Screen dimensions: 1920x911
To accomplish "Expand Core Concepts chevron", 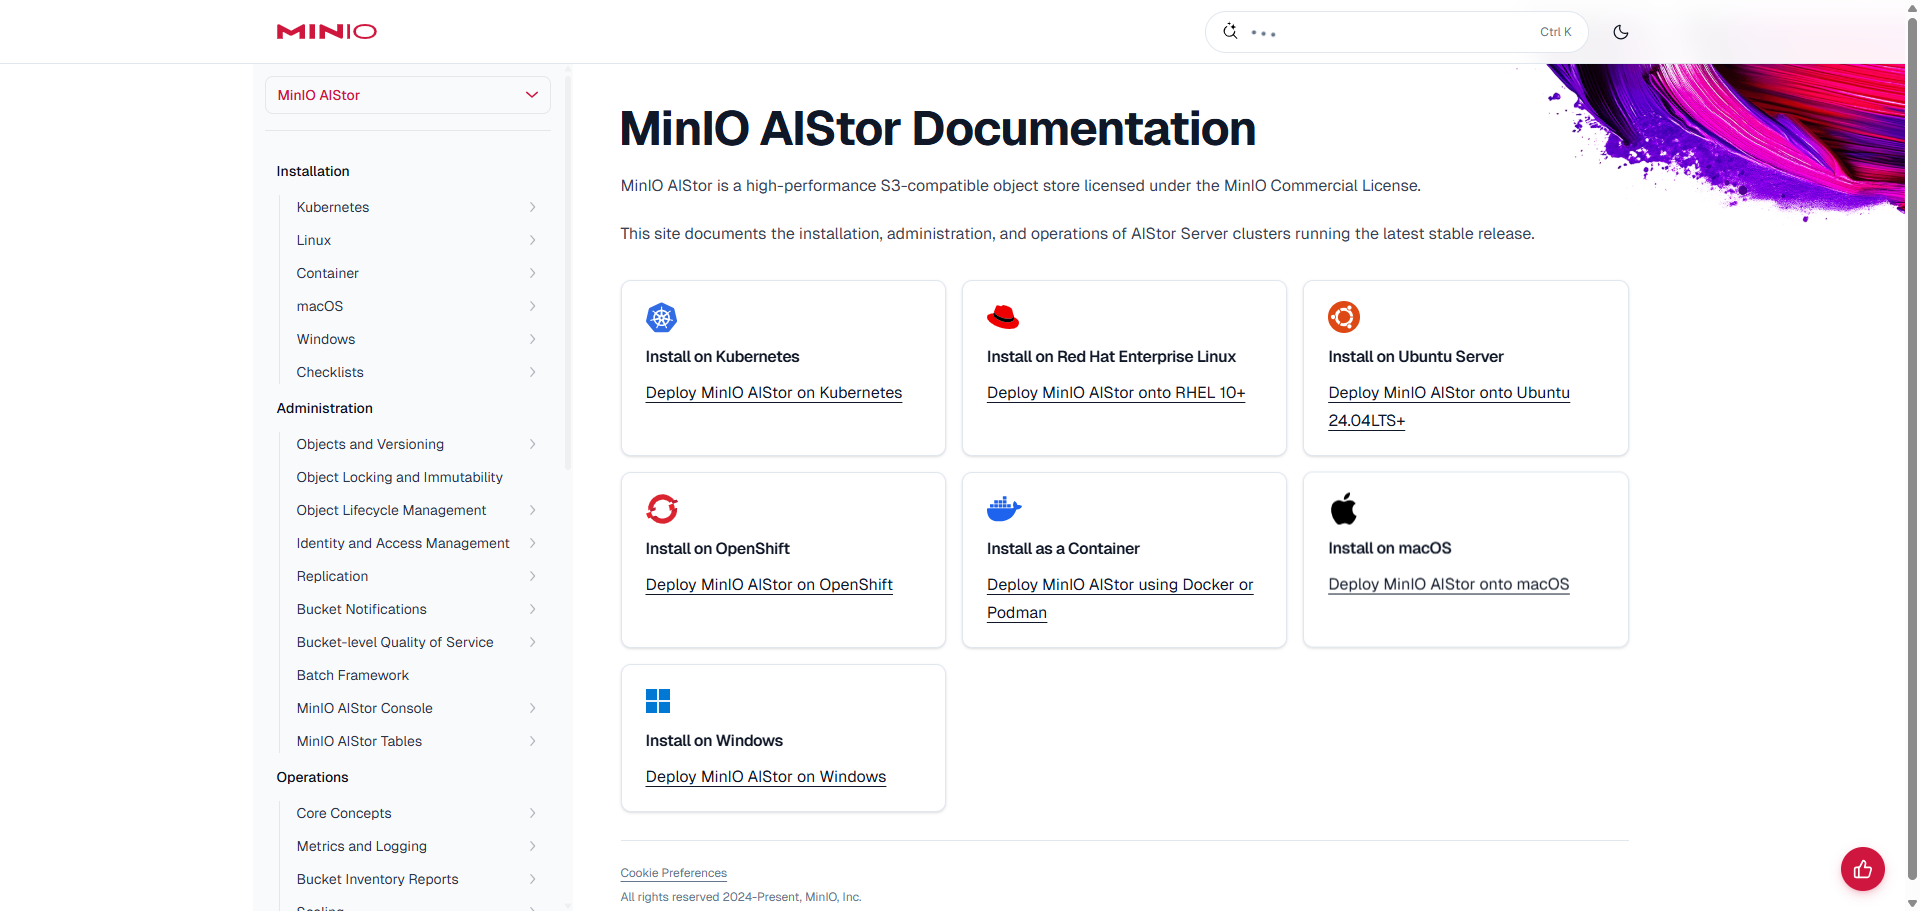I will (x=532, y=813).
